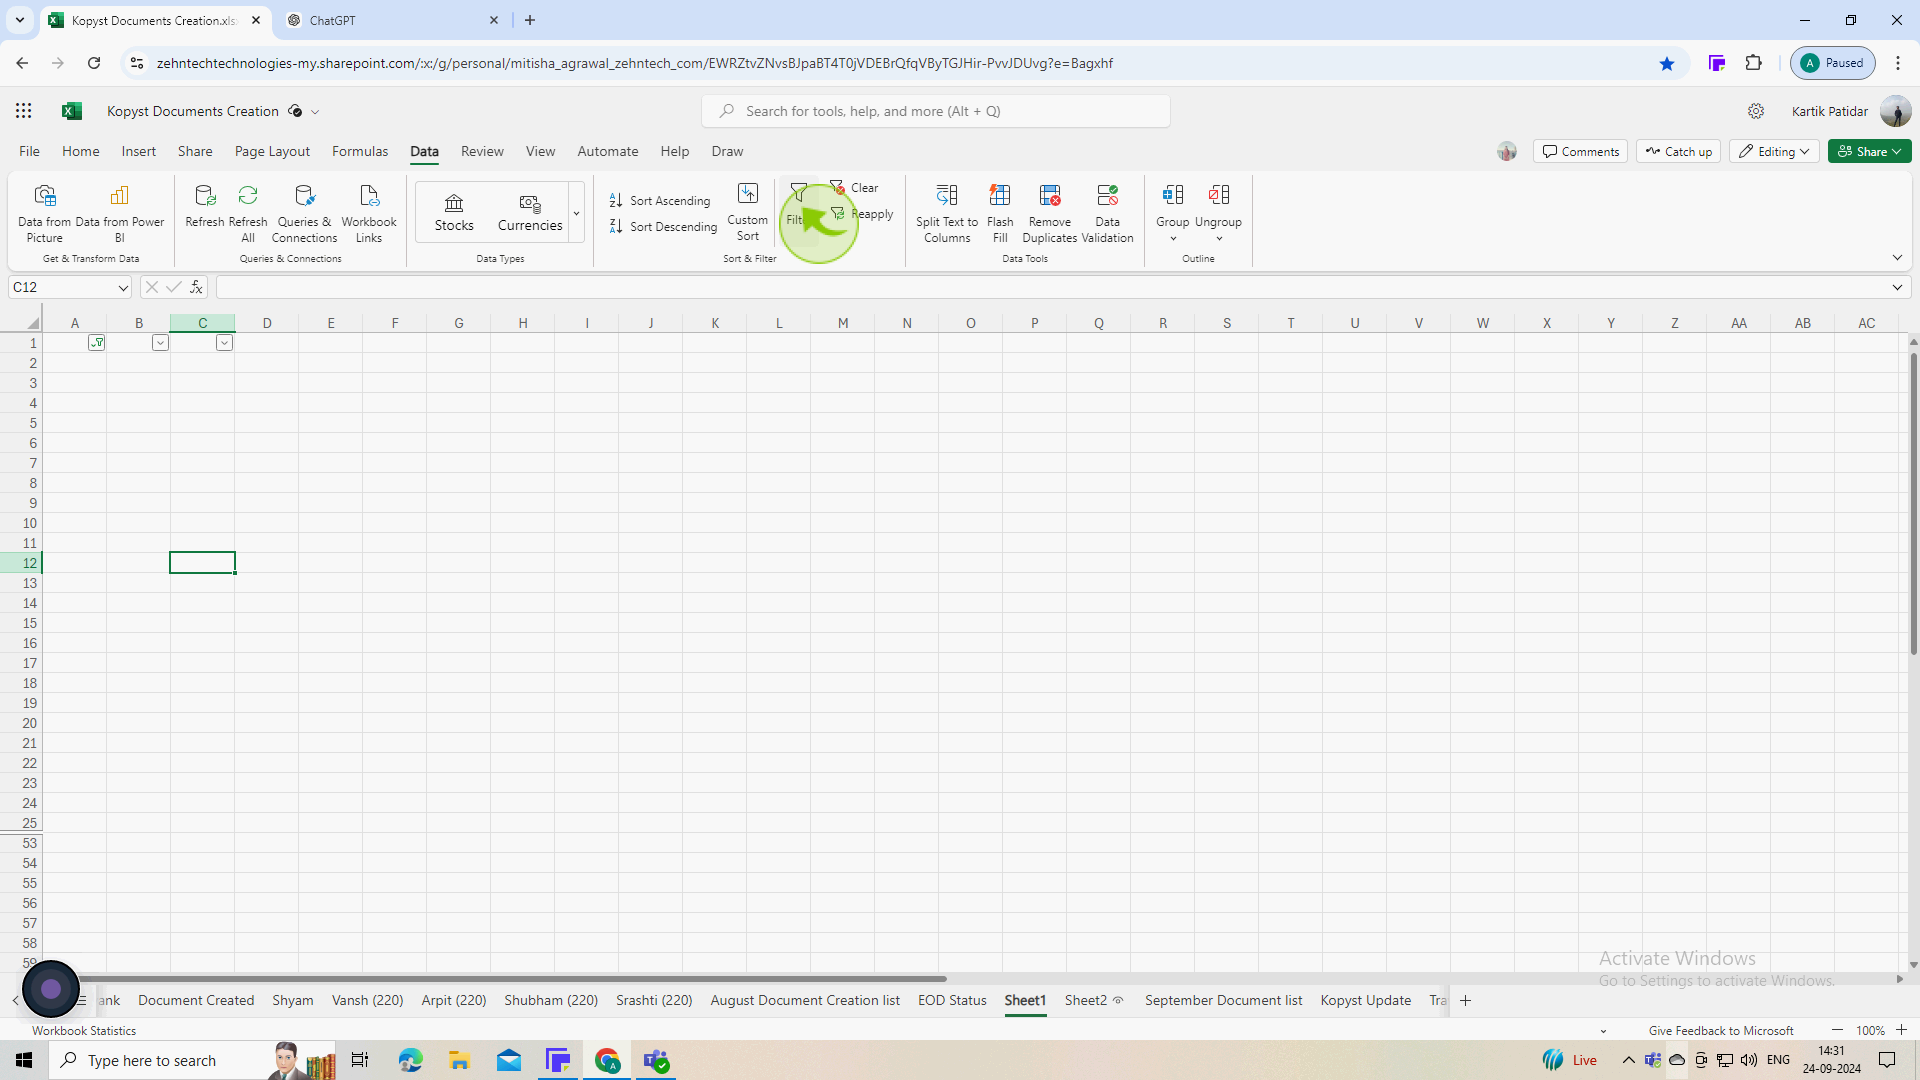The width and height of the screenshot is (1920, 1080).
Task: Open the File menu
Action: [x=29, y=151]
